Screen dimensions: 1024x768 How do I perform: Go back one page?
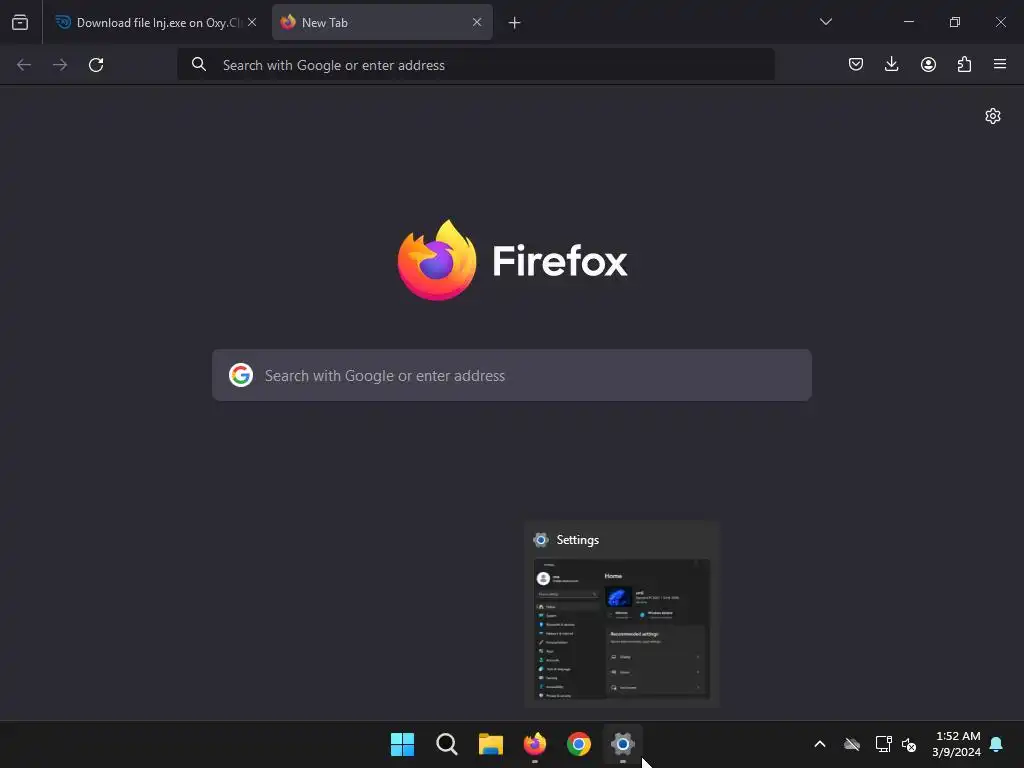coord(24,65)
